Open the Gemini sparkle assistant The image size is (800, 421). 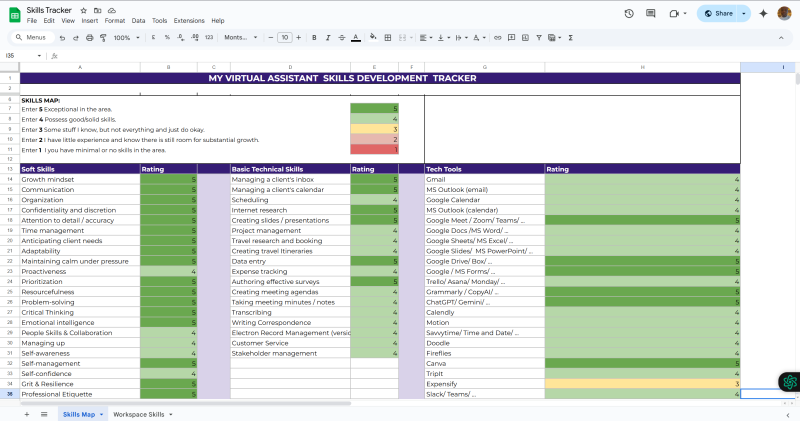point(763,14)
